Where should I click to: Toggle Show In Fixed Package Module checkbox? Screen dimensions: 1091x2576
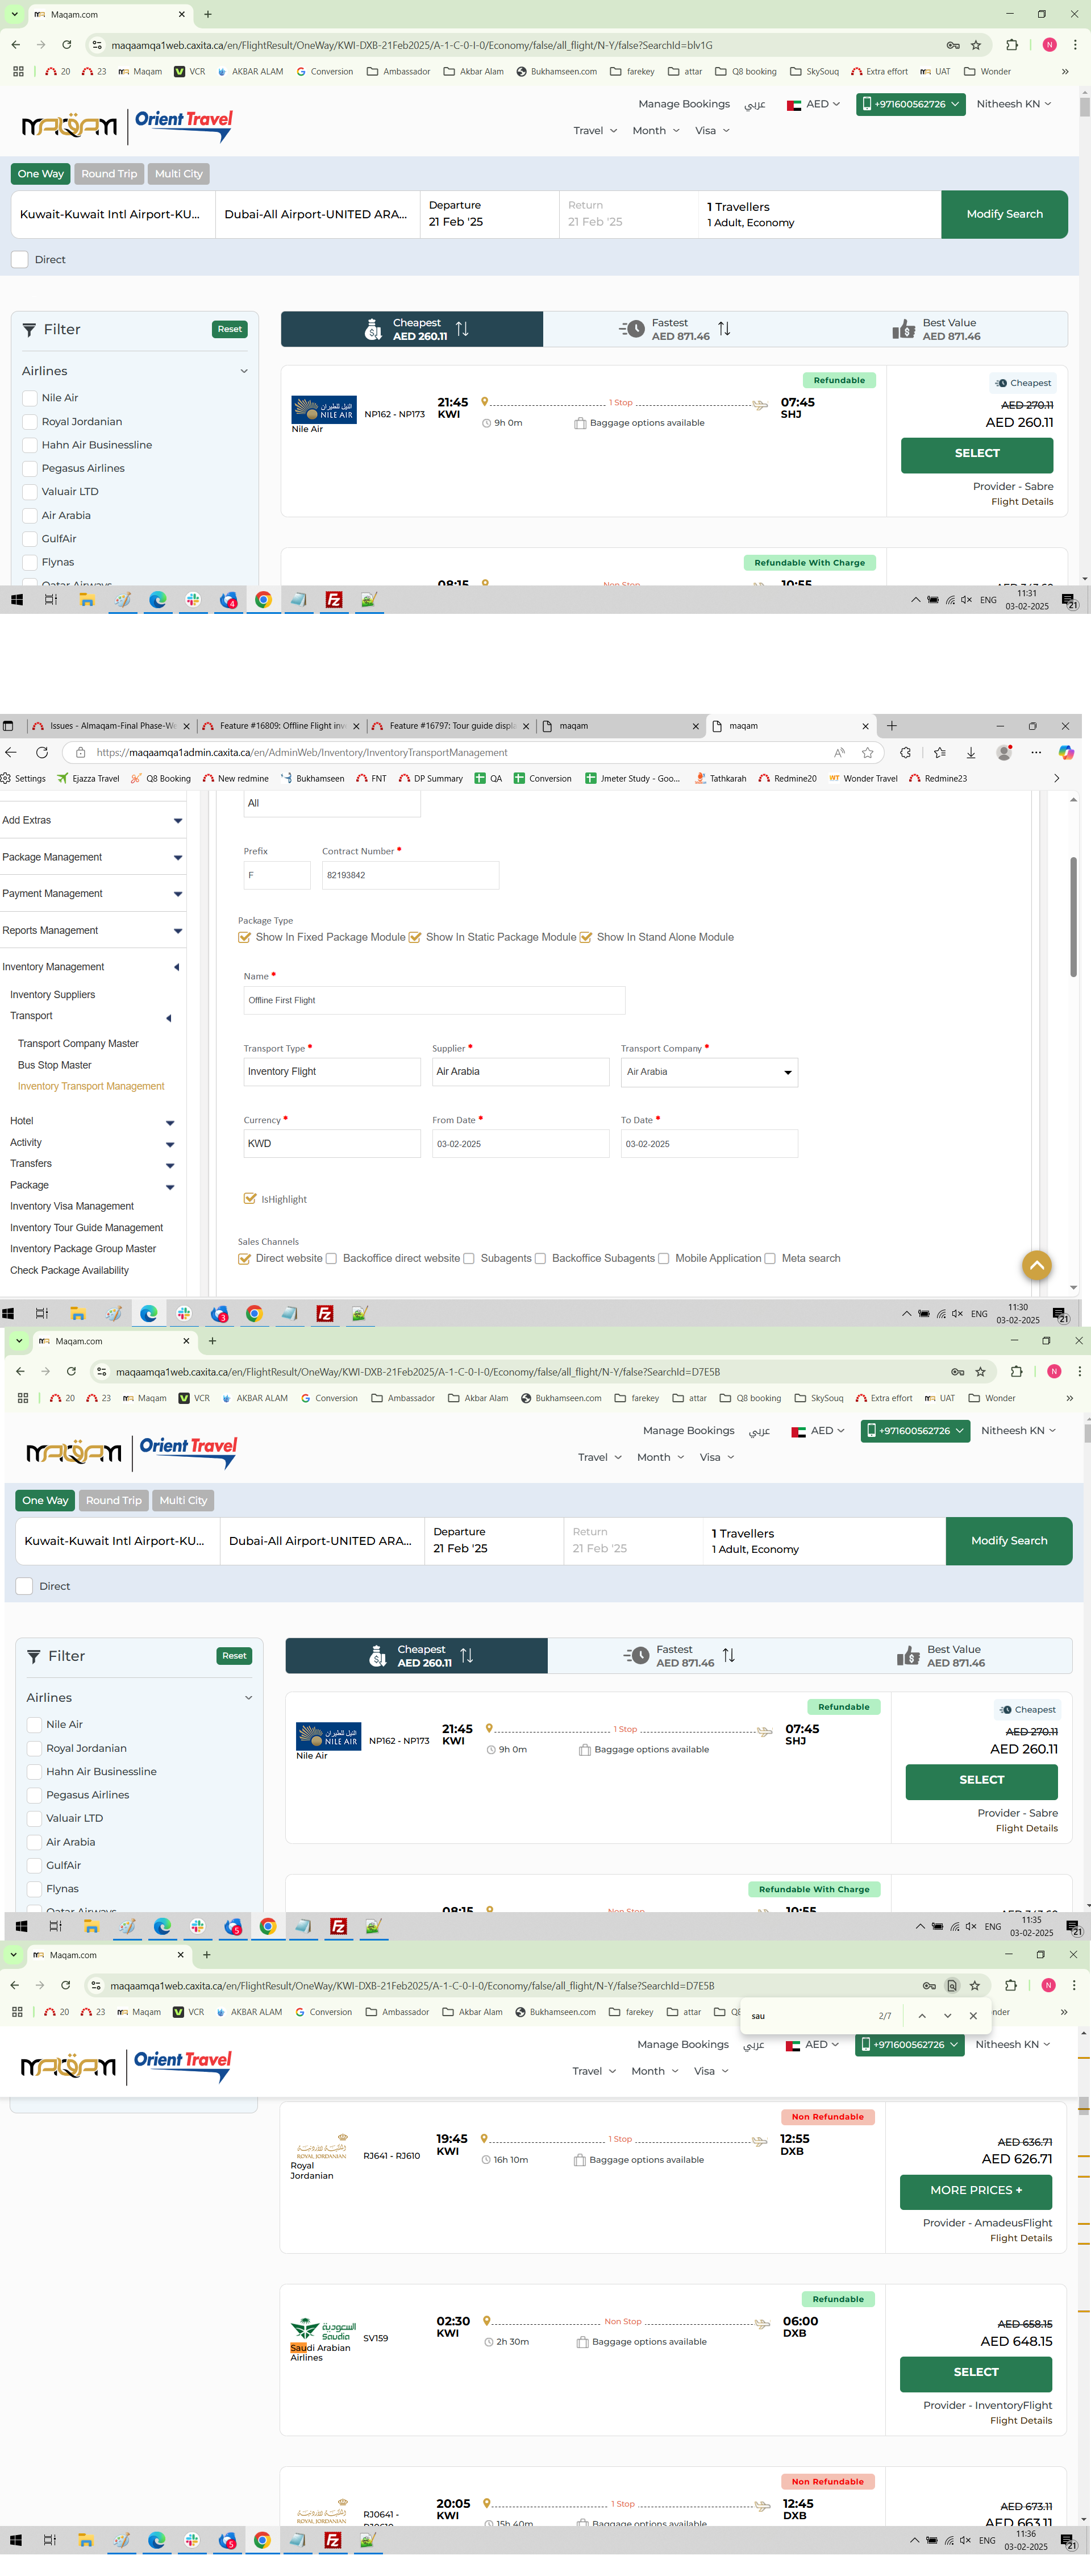[x=244, y=937]
